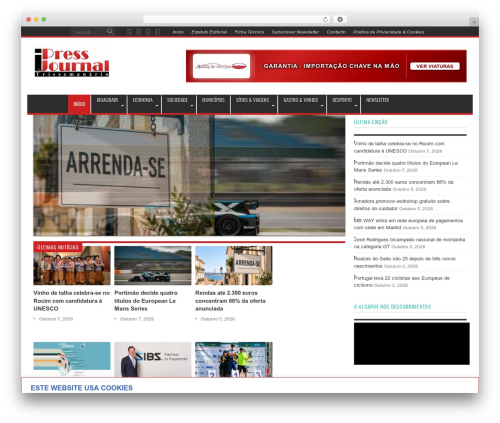Open sidebar link Vinho de talha candidatura UNESCO
This screenshot has height=423, width=500.
[x=399, y=147]
